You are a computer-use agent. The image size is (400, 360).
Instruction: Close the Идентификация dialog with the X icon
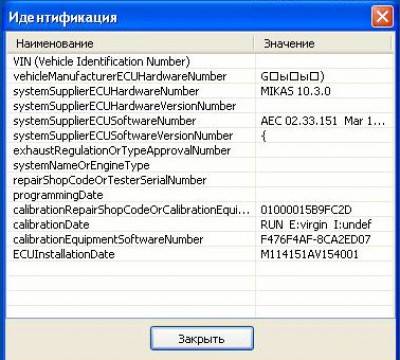[382, 17]
